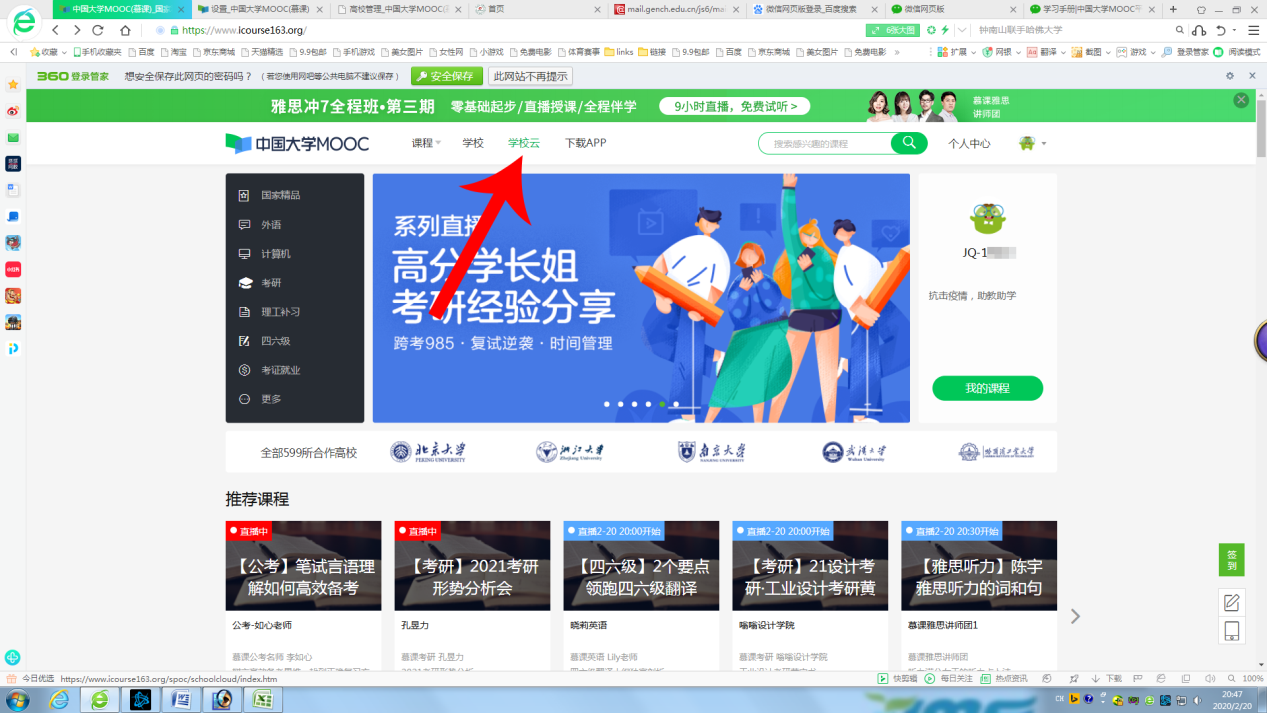Click the green 签到 check-in button
1267x713 pixels.
[1231, 560]
